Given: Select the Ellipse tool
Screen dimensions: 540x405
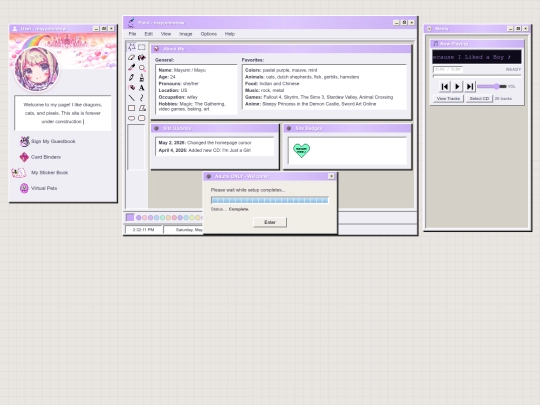Looking at the screenshot, I should click(x=132, y=118).
